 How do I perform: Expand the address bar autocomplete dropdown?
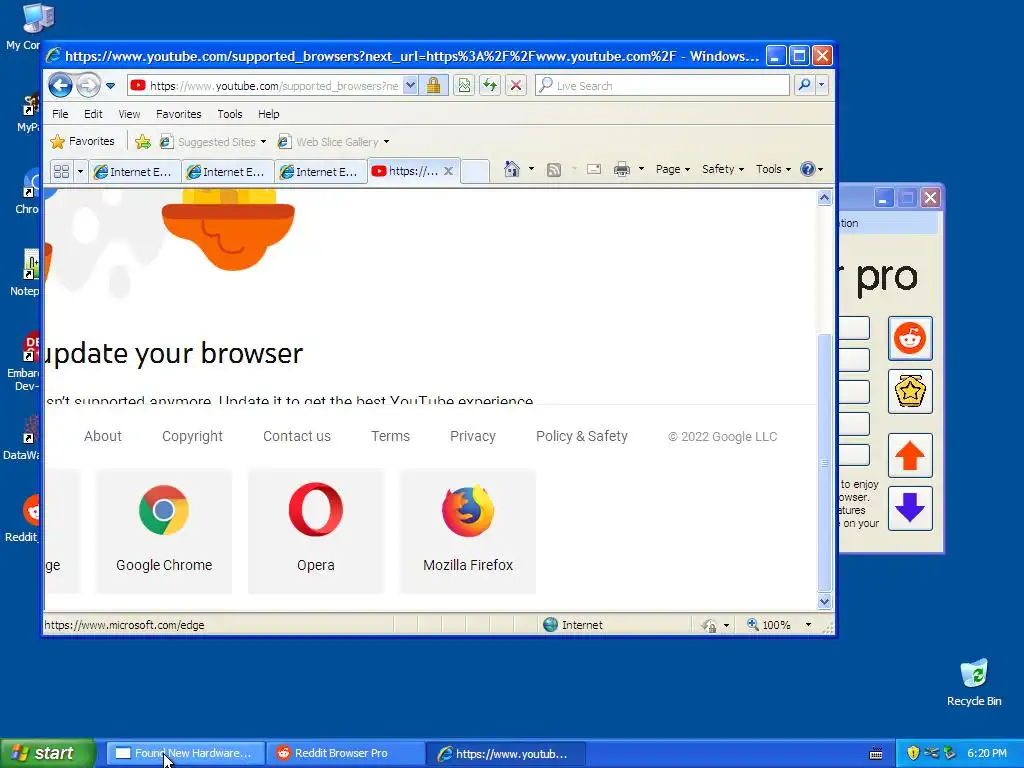pos(410,86)
